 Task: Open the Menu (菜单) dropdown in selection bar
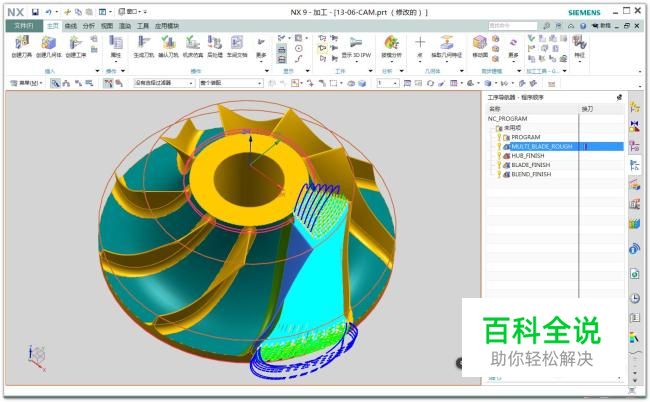click(26, 83)
